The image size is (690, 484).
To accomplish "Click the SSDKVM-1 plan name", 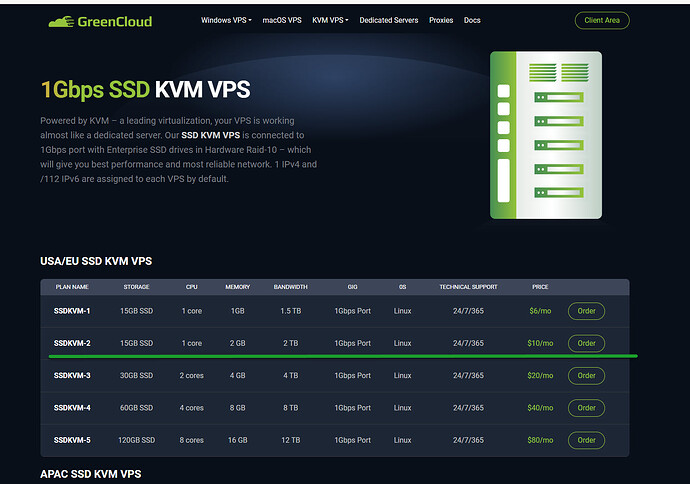I will (72, 311).
